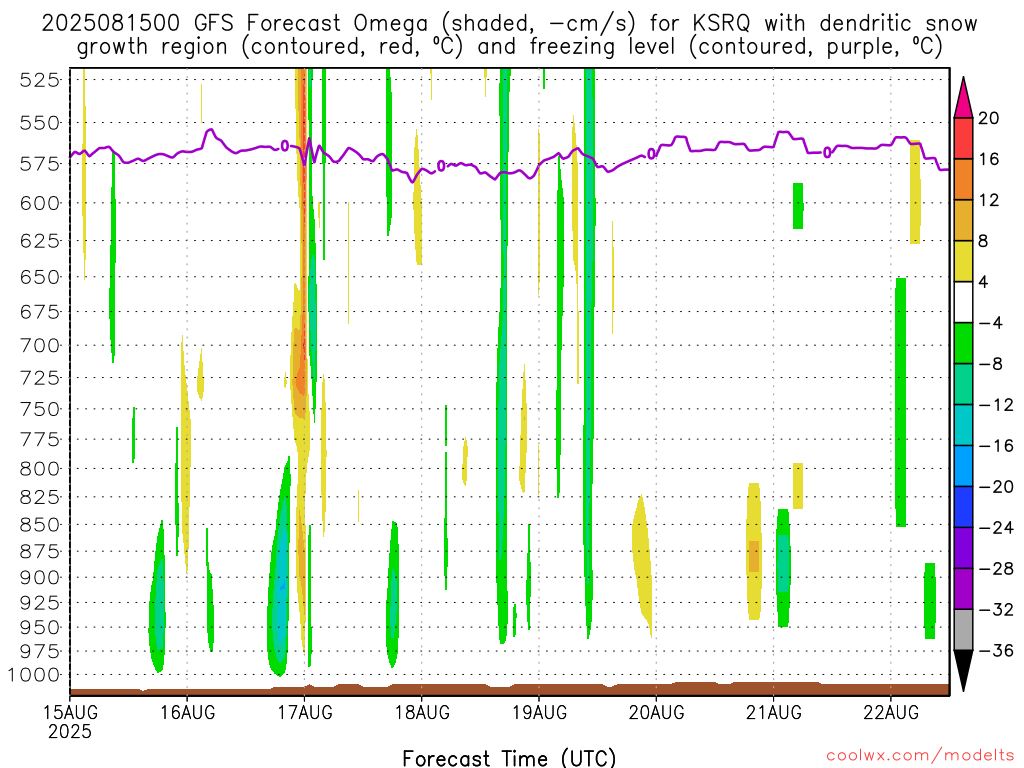The height and width of the screenshot is (768, 1024).
Task: Click the brown terrain strip at chart bottom
Action: (509, 690)
